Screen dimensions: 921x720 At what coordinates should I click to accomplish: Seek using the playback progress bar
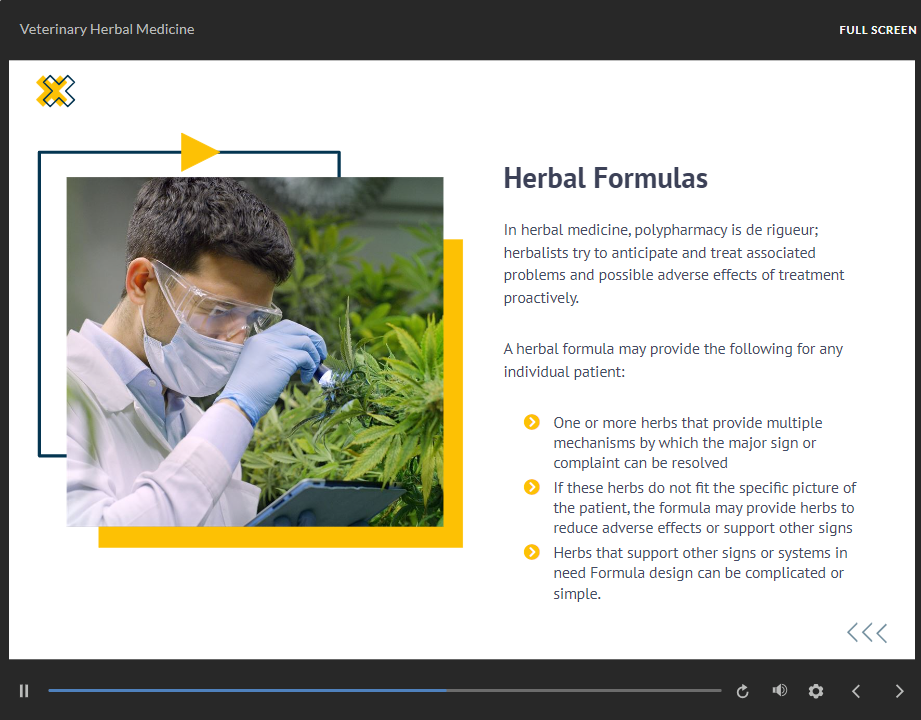pos(384,691)
